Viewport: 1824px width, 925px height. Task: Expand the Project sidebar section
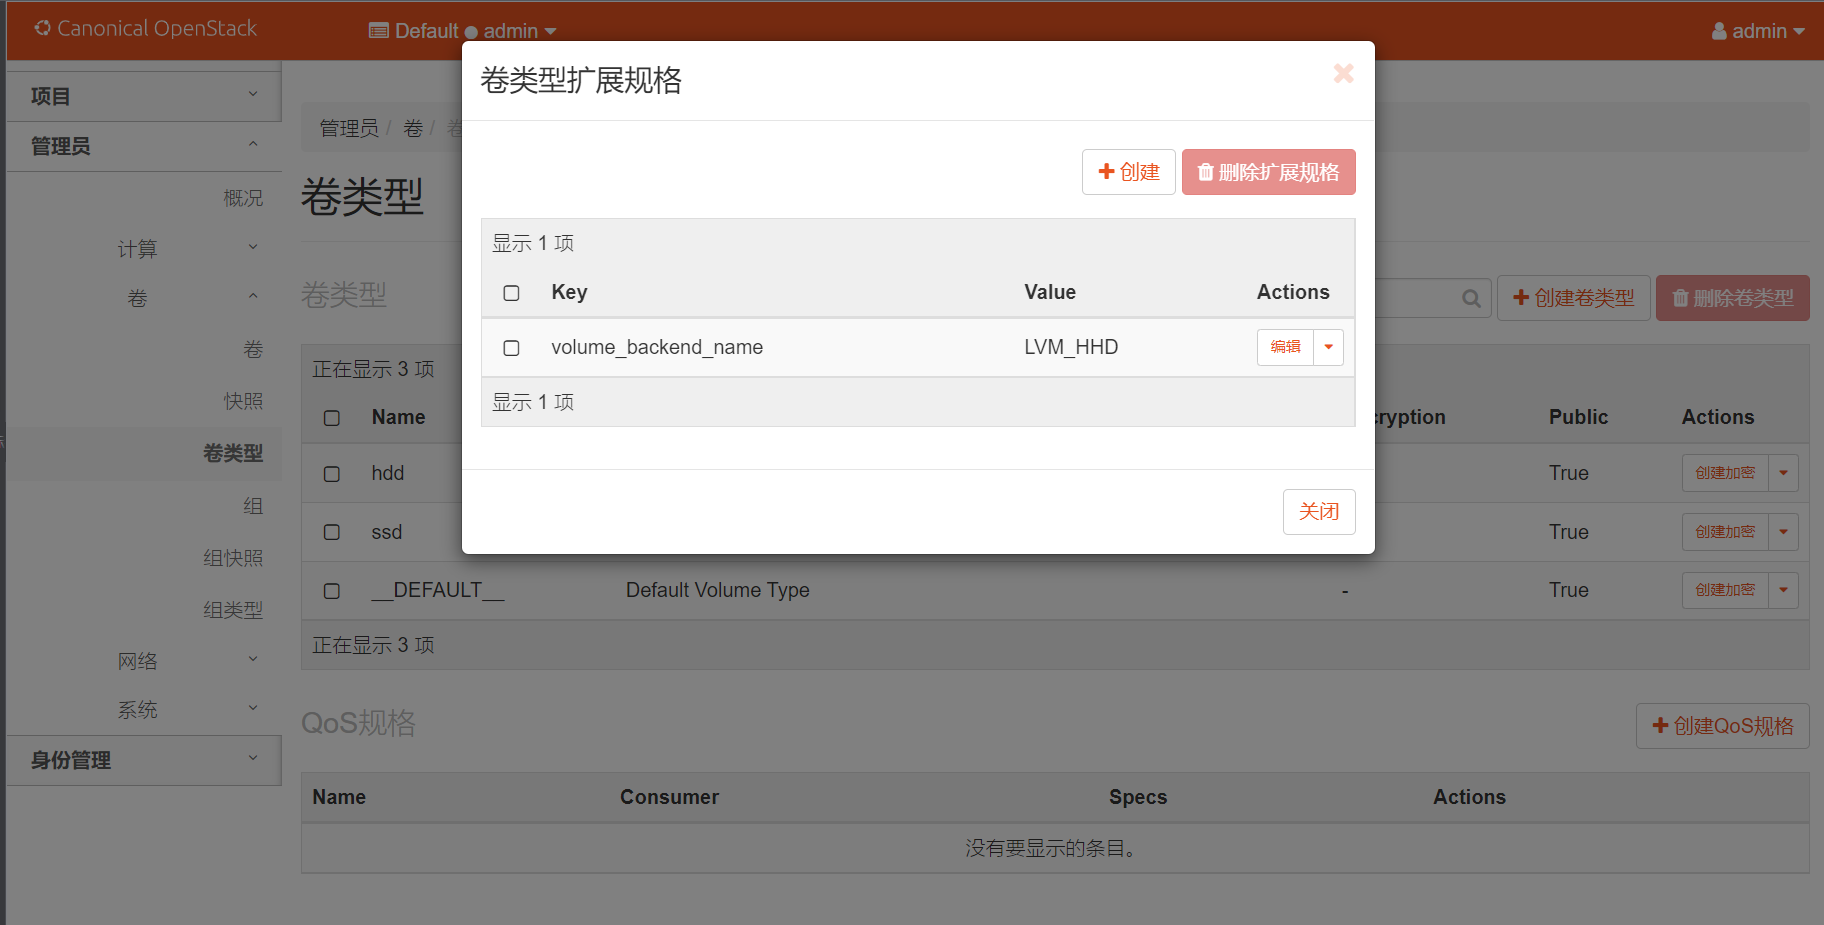click(x=143, y=96)
